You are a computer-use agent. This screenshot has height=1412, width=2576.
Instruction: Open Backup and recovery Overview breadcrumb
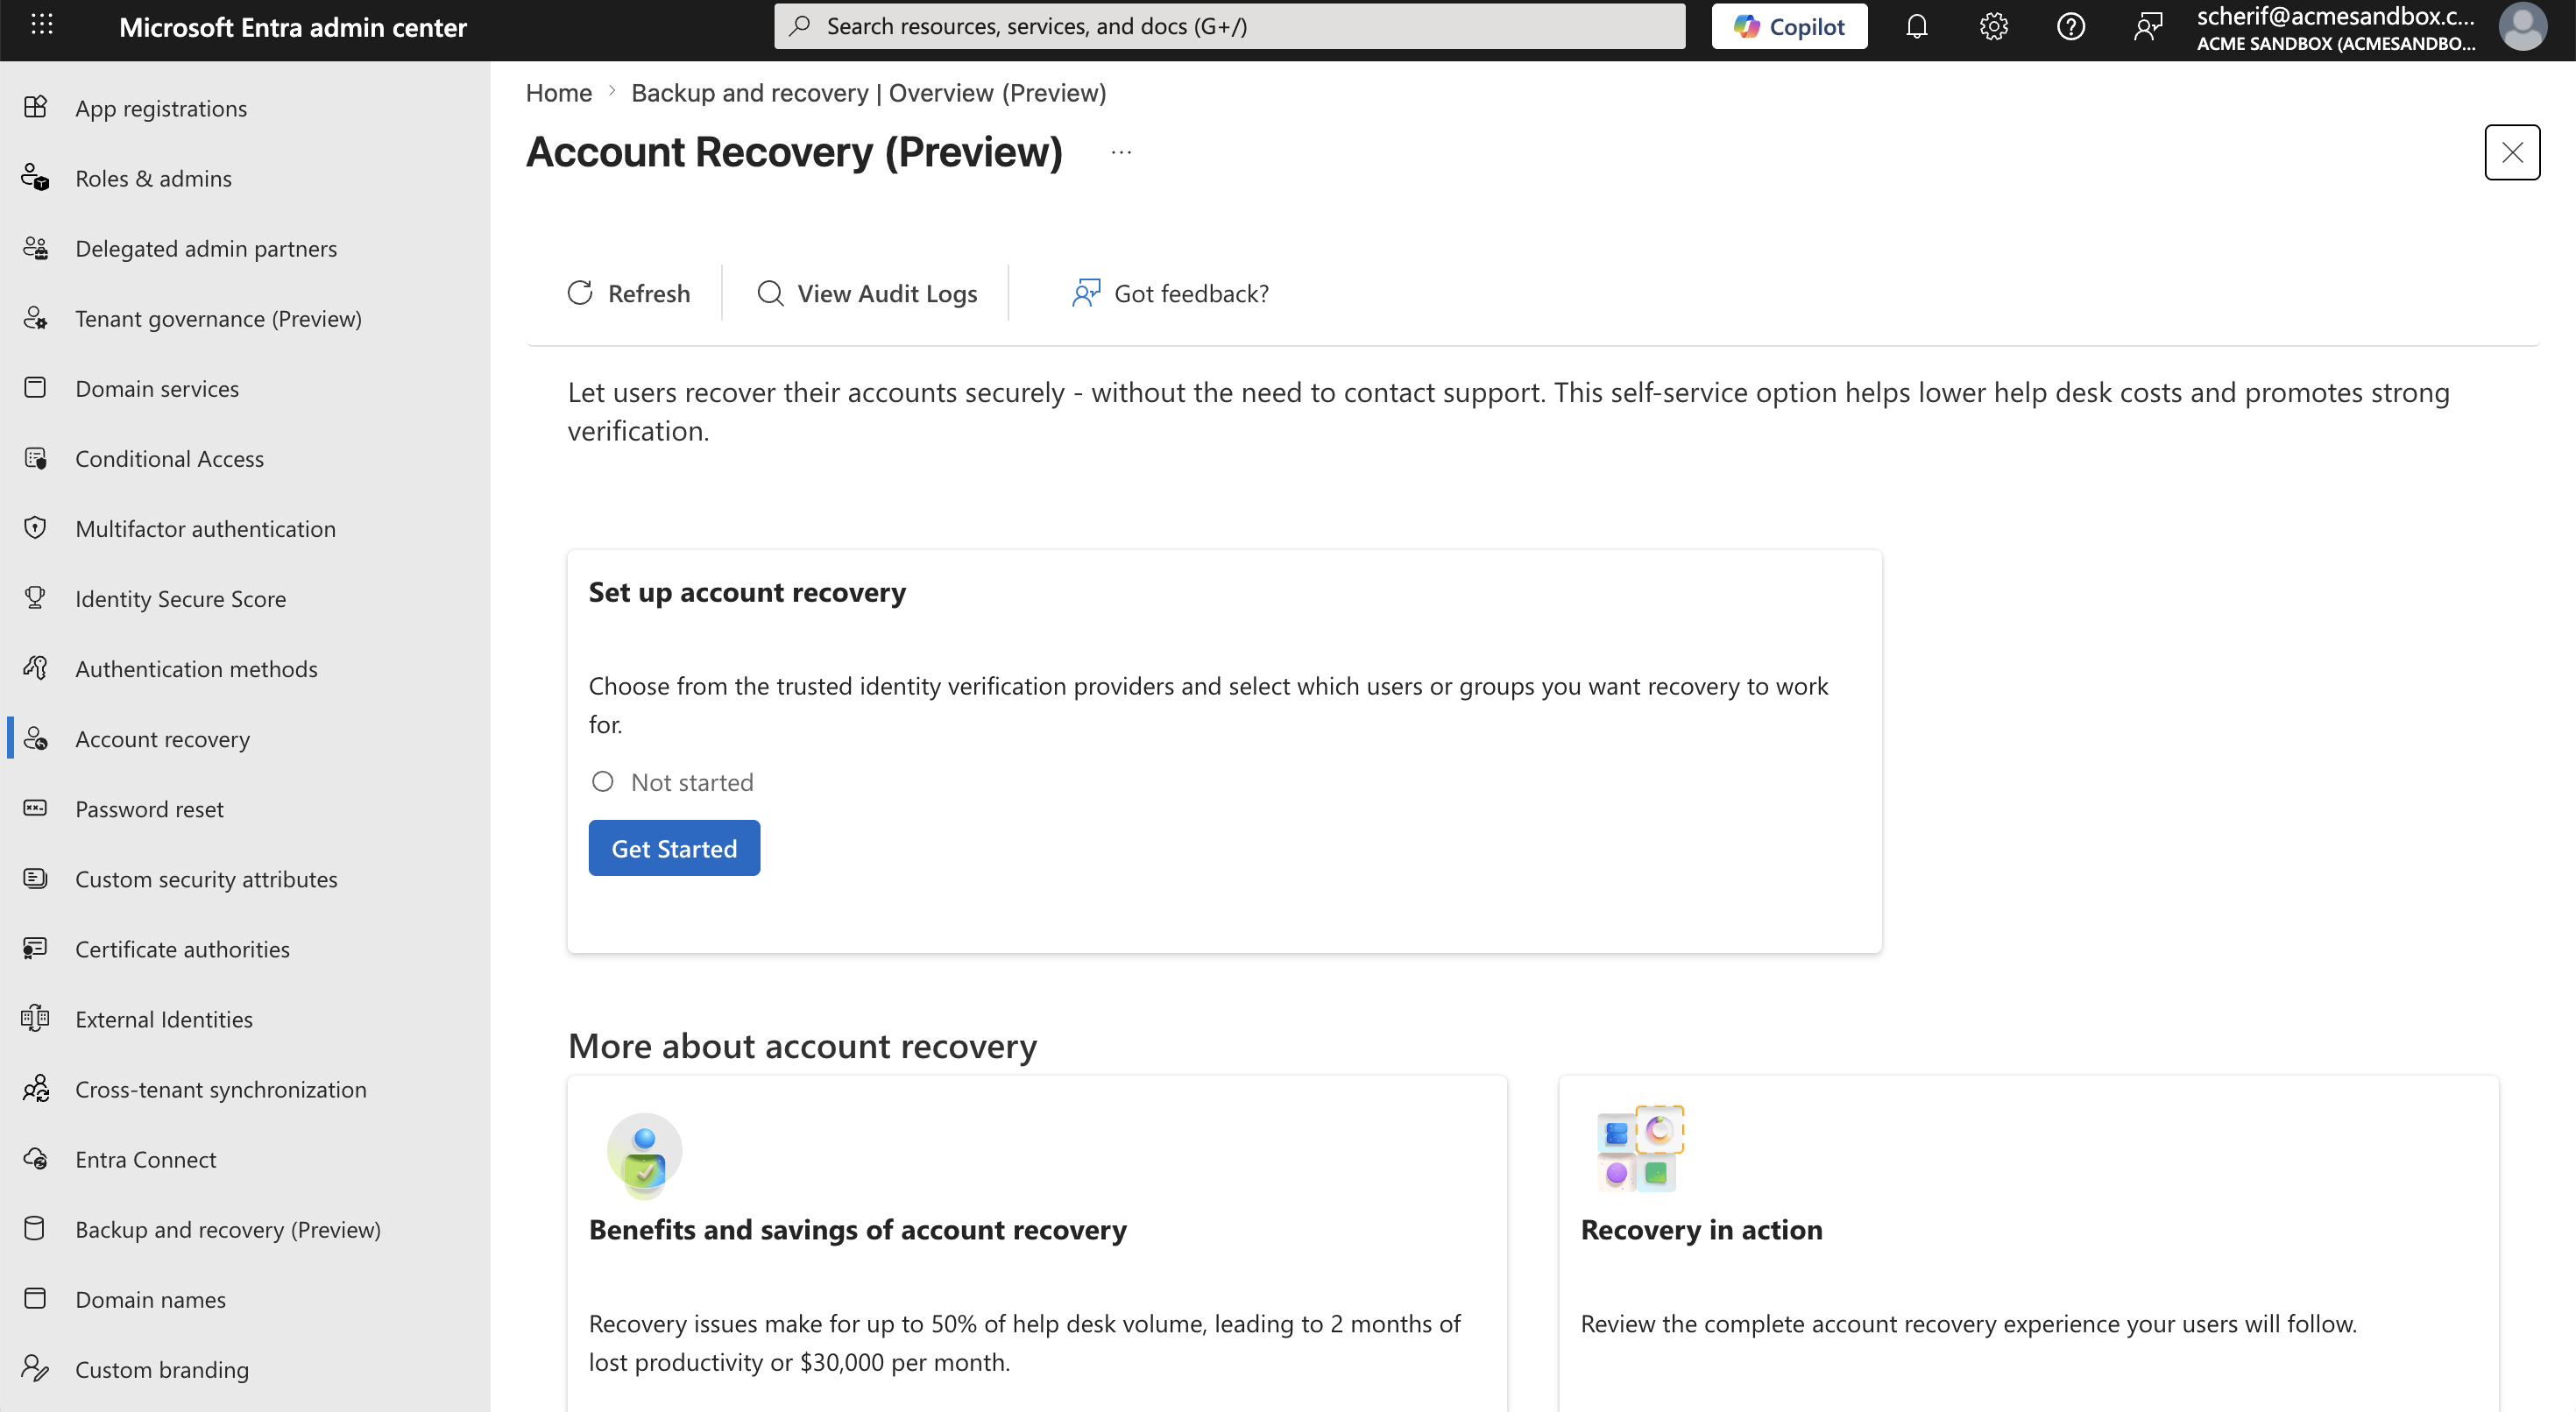[x=868, y=93]
